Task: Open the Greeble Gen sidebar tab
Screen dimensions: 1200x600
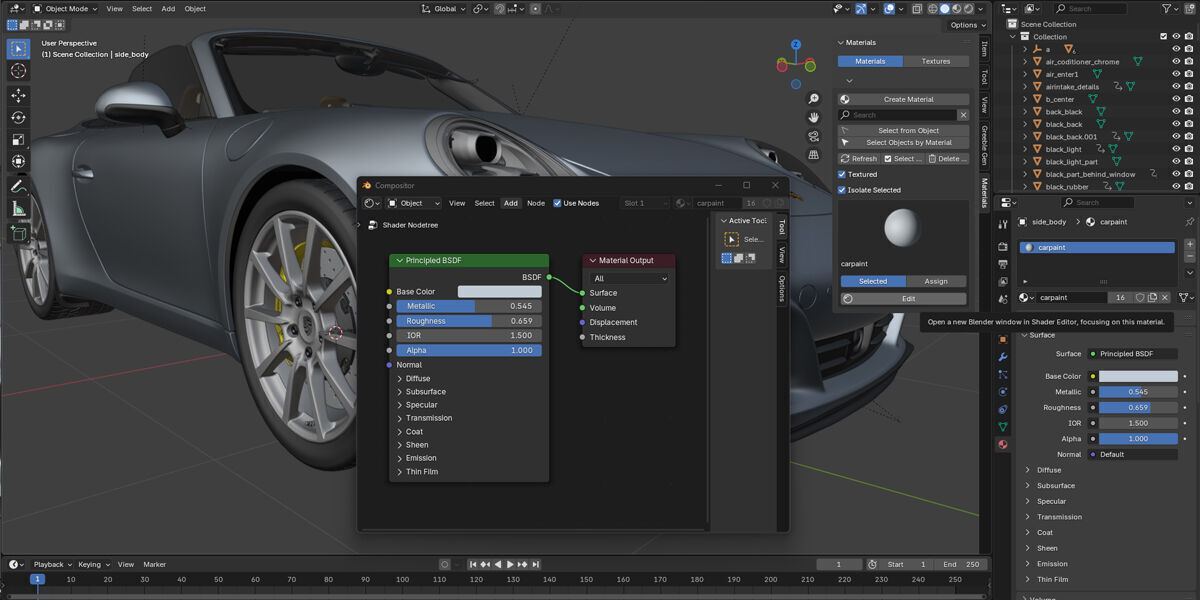Action: point(984,145)
